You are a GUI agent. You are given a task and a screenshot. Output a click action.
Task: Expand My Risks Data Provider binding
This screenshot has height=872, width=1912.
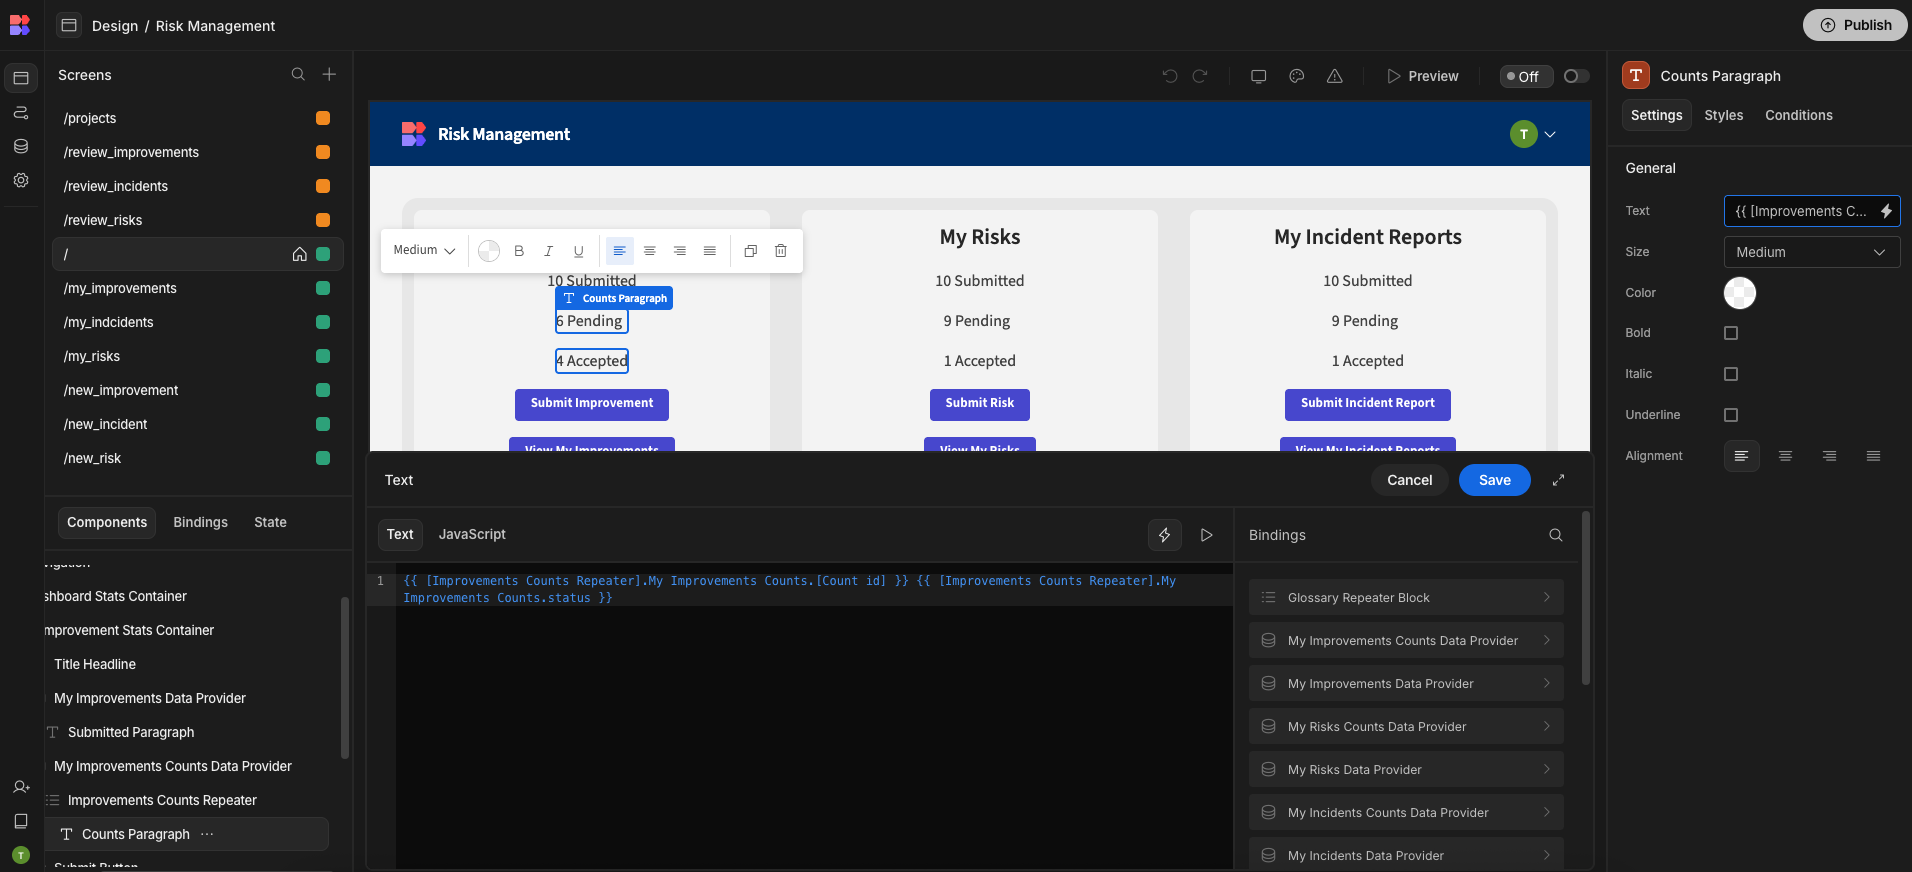pyautogui.click(x=1405, y=769)
